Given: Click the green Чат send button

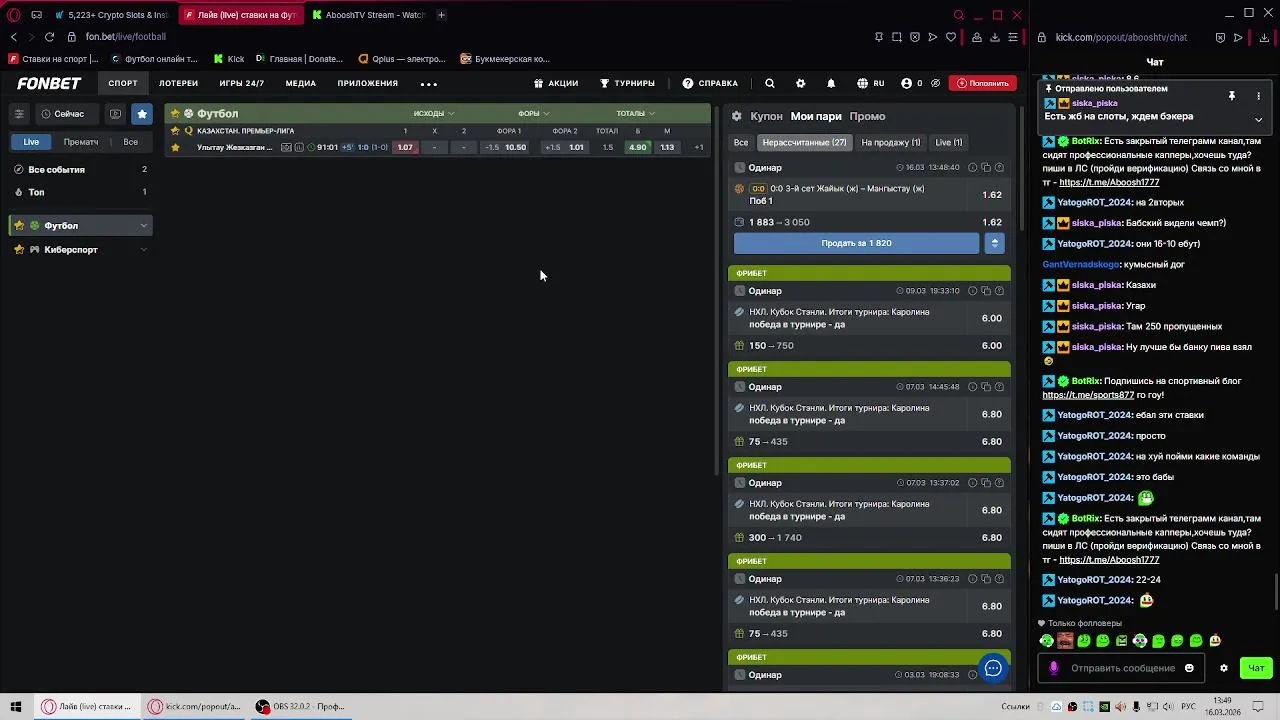Looking at the screenshot, I should pos(1256,668).
